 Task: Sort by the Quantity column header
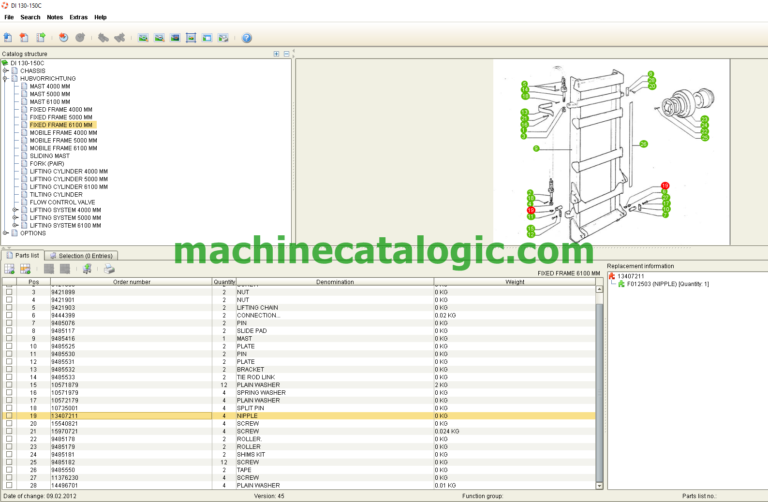coord(224,282)
